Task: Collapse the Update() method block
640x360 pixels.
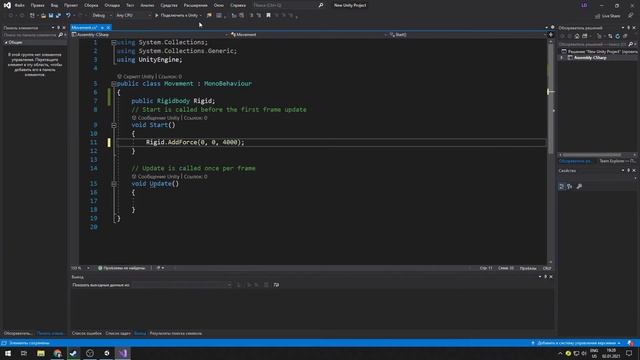Action: click(x=114, y=184)
